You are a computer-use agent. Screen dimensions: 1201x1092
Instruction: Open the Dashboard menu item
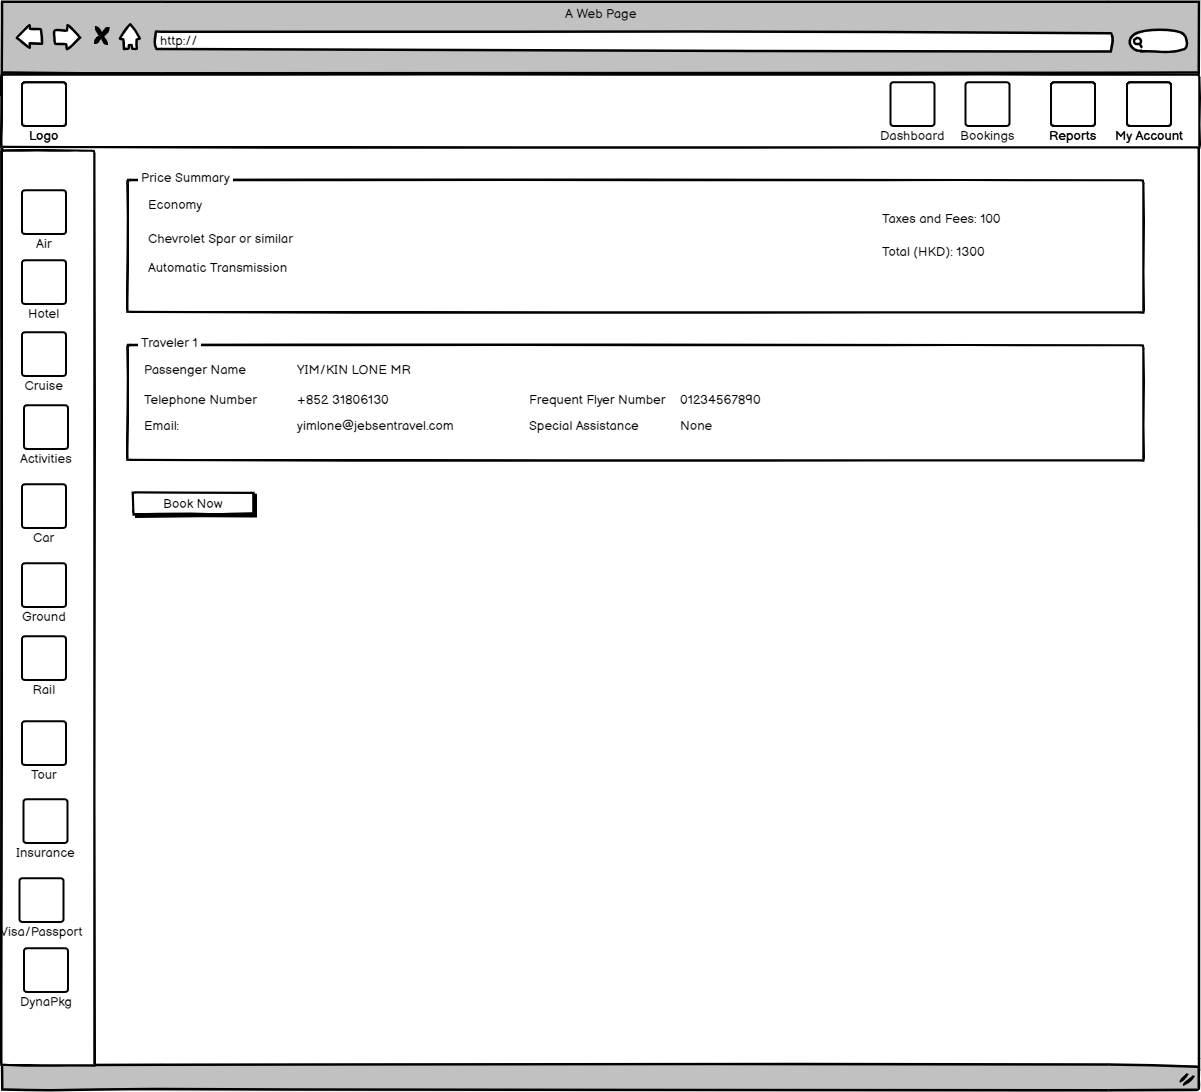912,104
